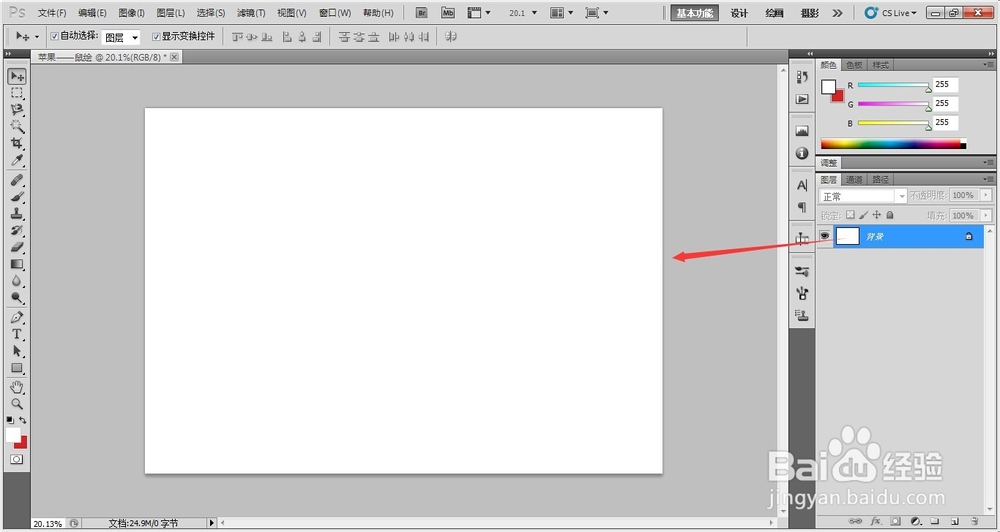Select the Zoom tool
The height and width of the screenshot is (532, 1000).
17,404
